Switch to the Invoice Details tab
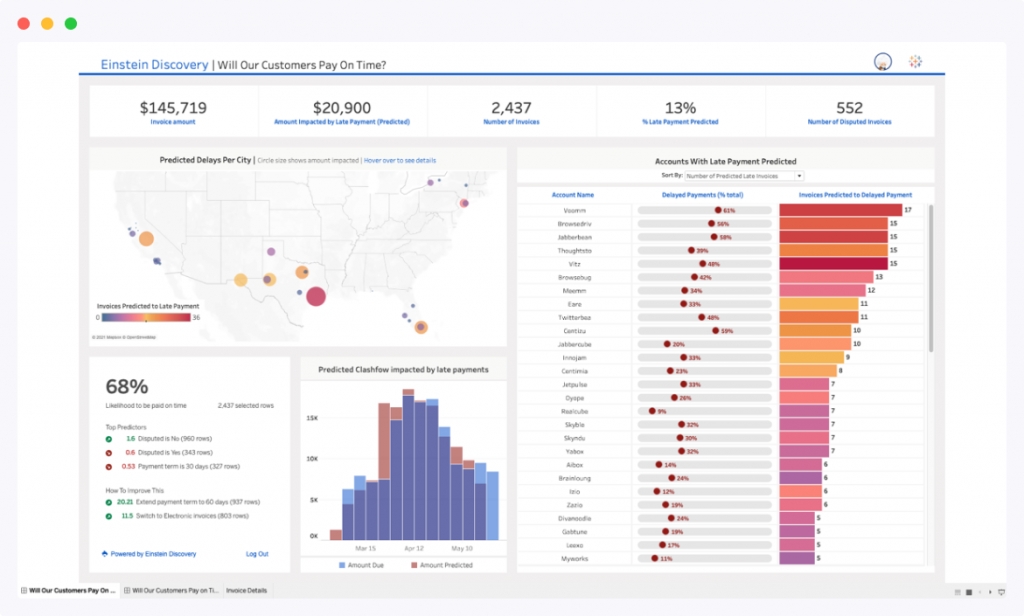The height and width of the screenshot is (616, 1024). [246, 590]
